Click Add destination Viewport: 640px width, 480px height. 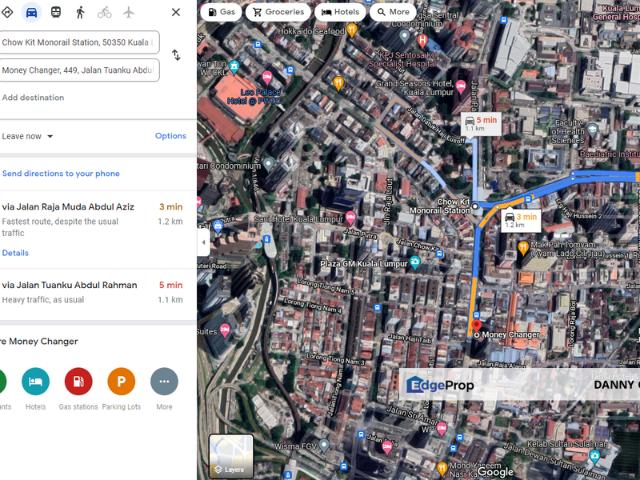33,98
